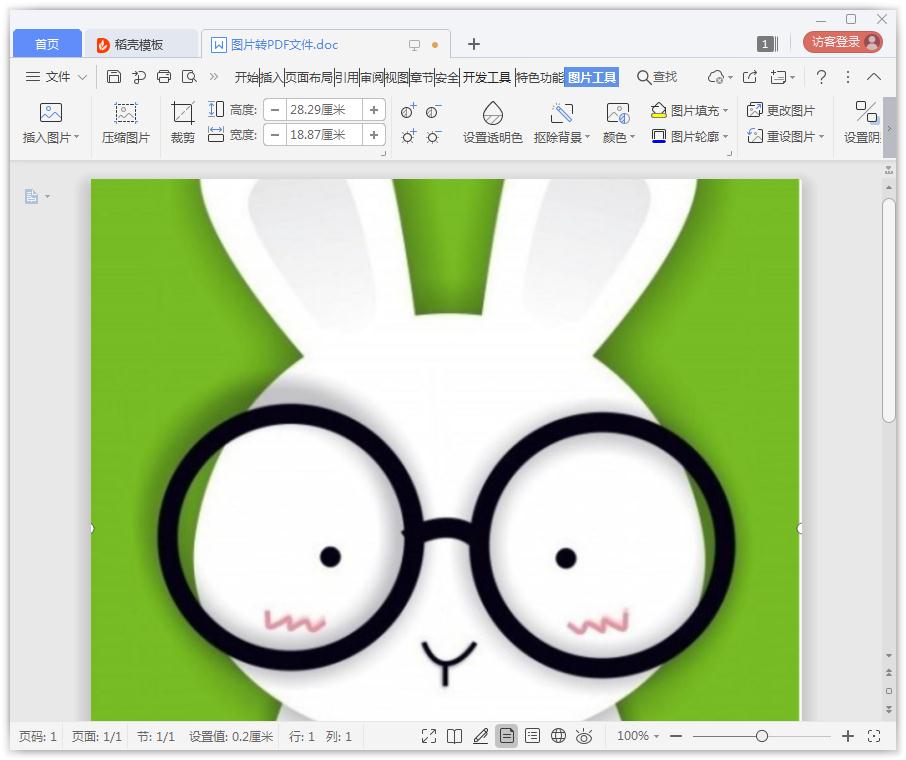The image size is (906, 760).
Task: Select the 裁剪 (crop) tool
Action: [x=183, y=122]
